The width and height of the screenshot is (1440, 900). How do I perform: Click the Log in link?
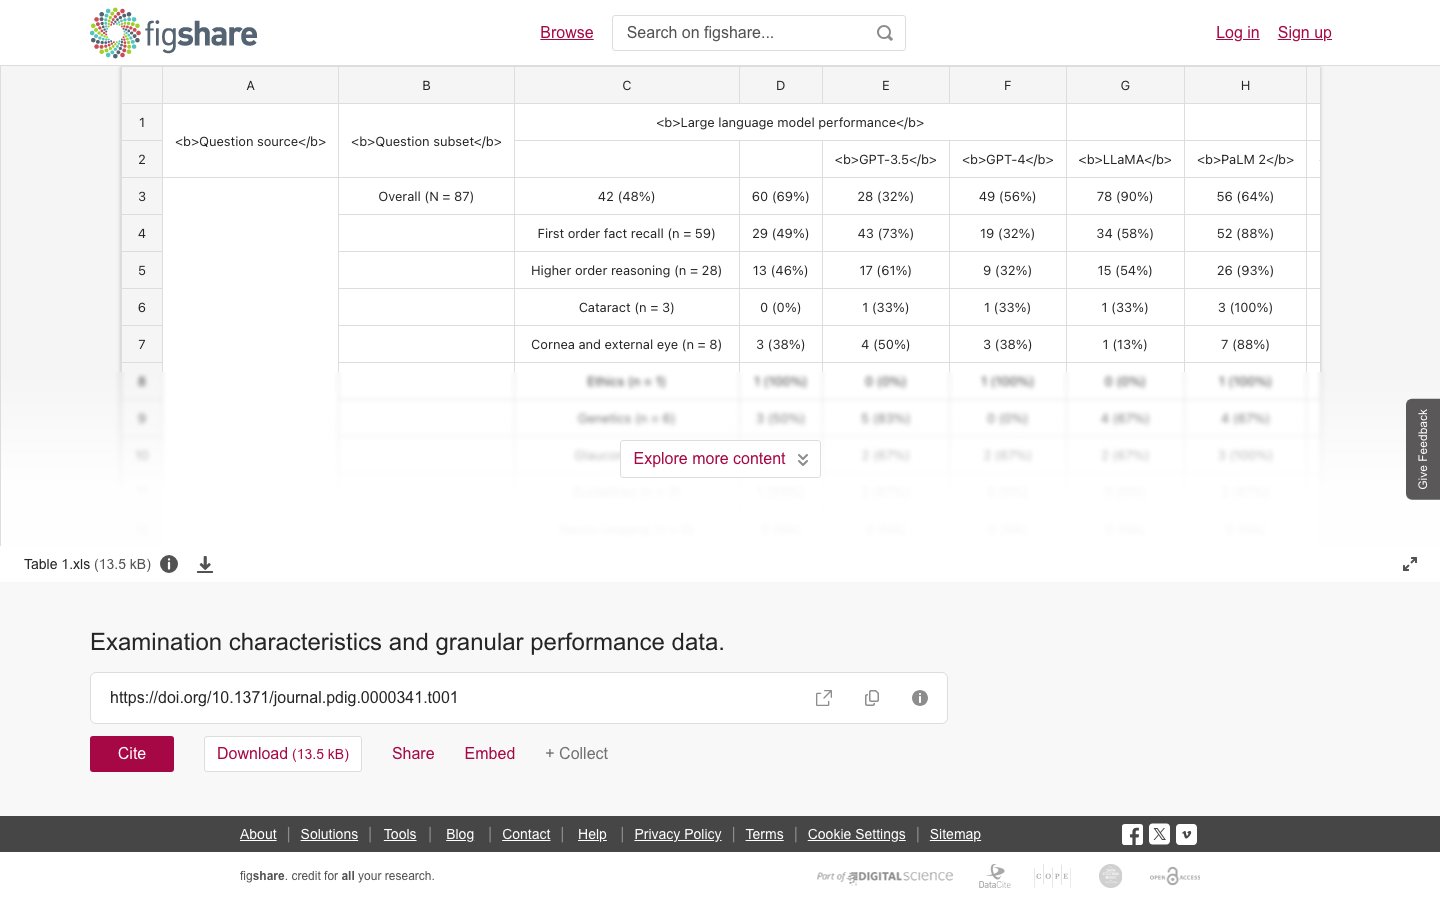tap(1238, 33)
